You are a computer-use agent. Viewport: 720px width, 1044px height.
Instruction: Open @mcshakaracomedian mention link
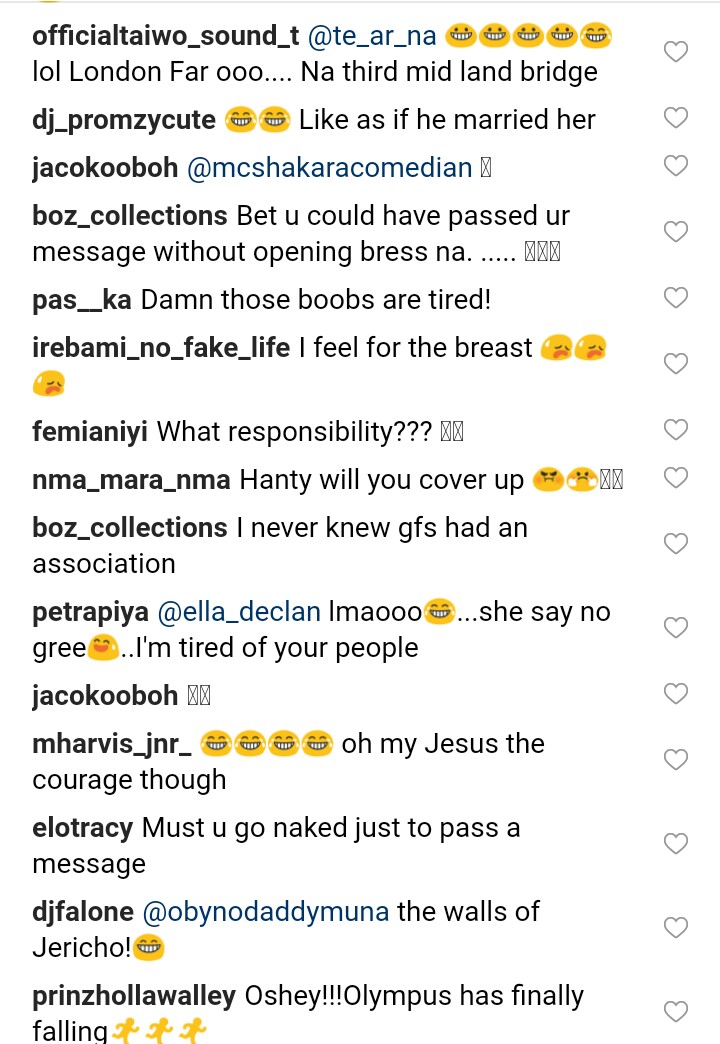(x=329, y=168)
